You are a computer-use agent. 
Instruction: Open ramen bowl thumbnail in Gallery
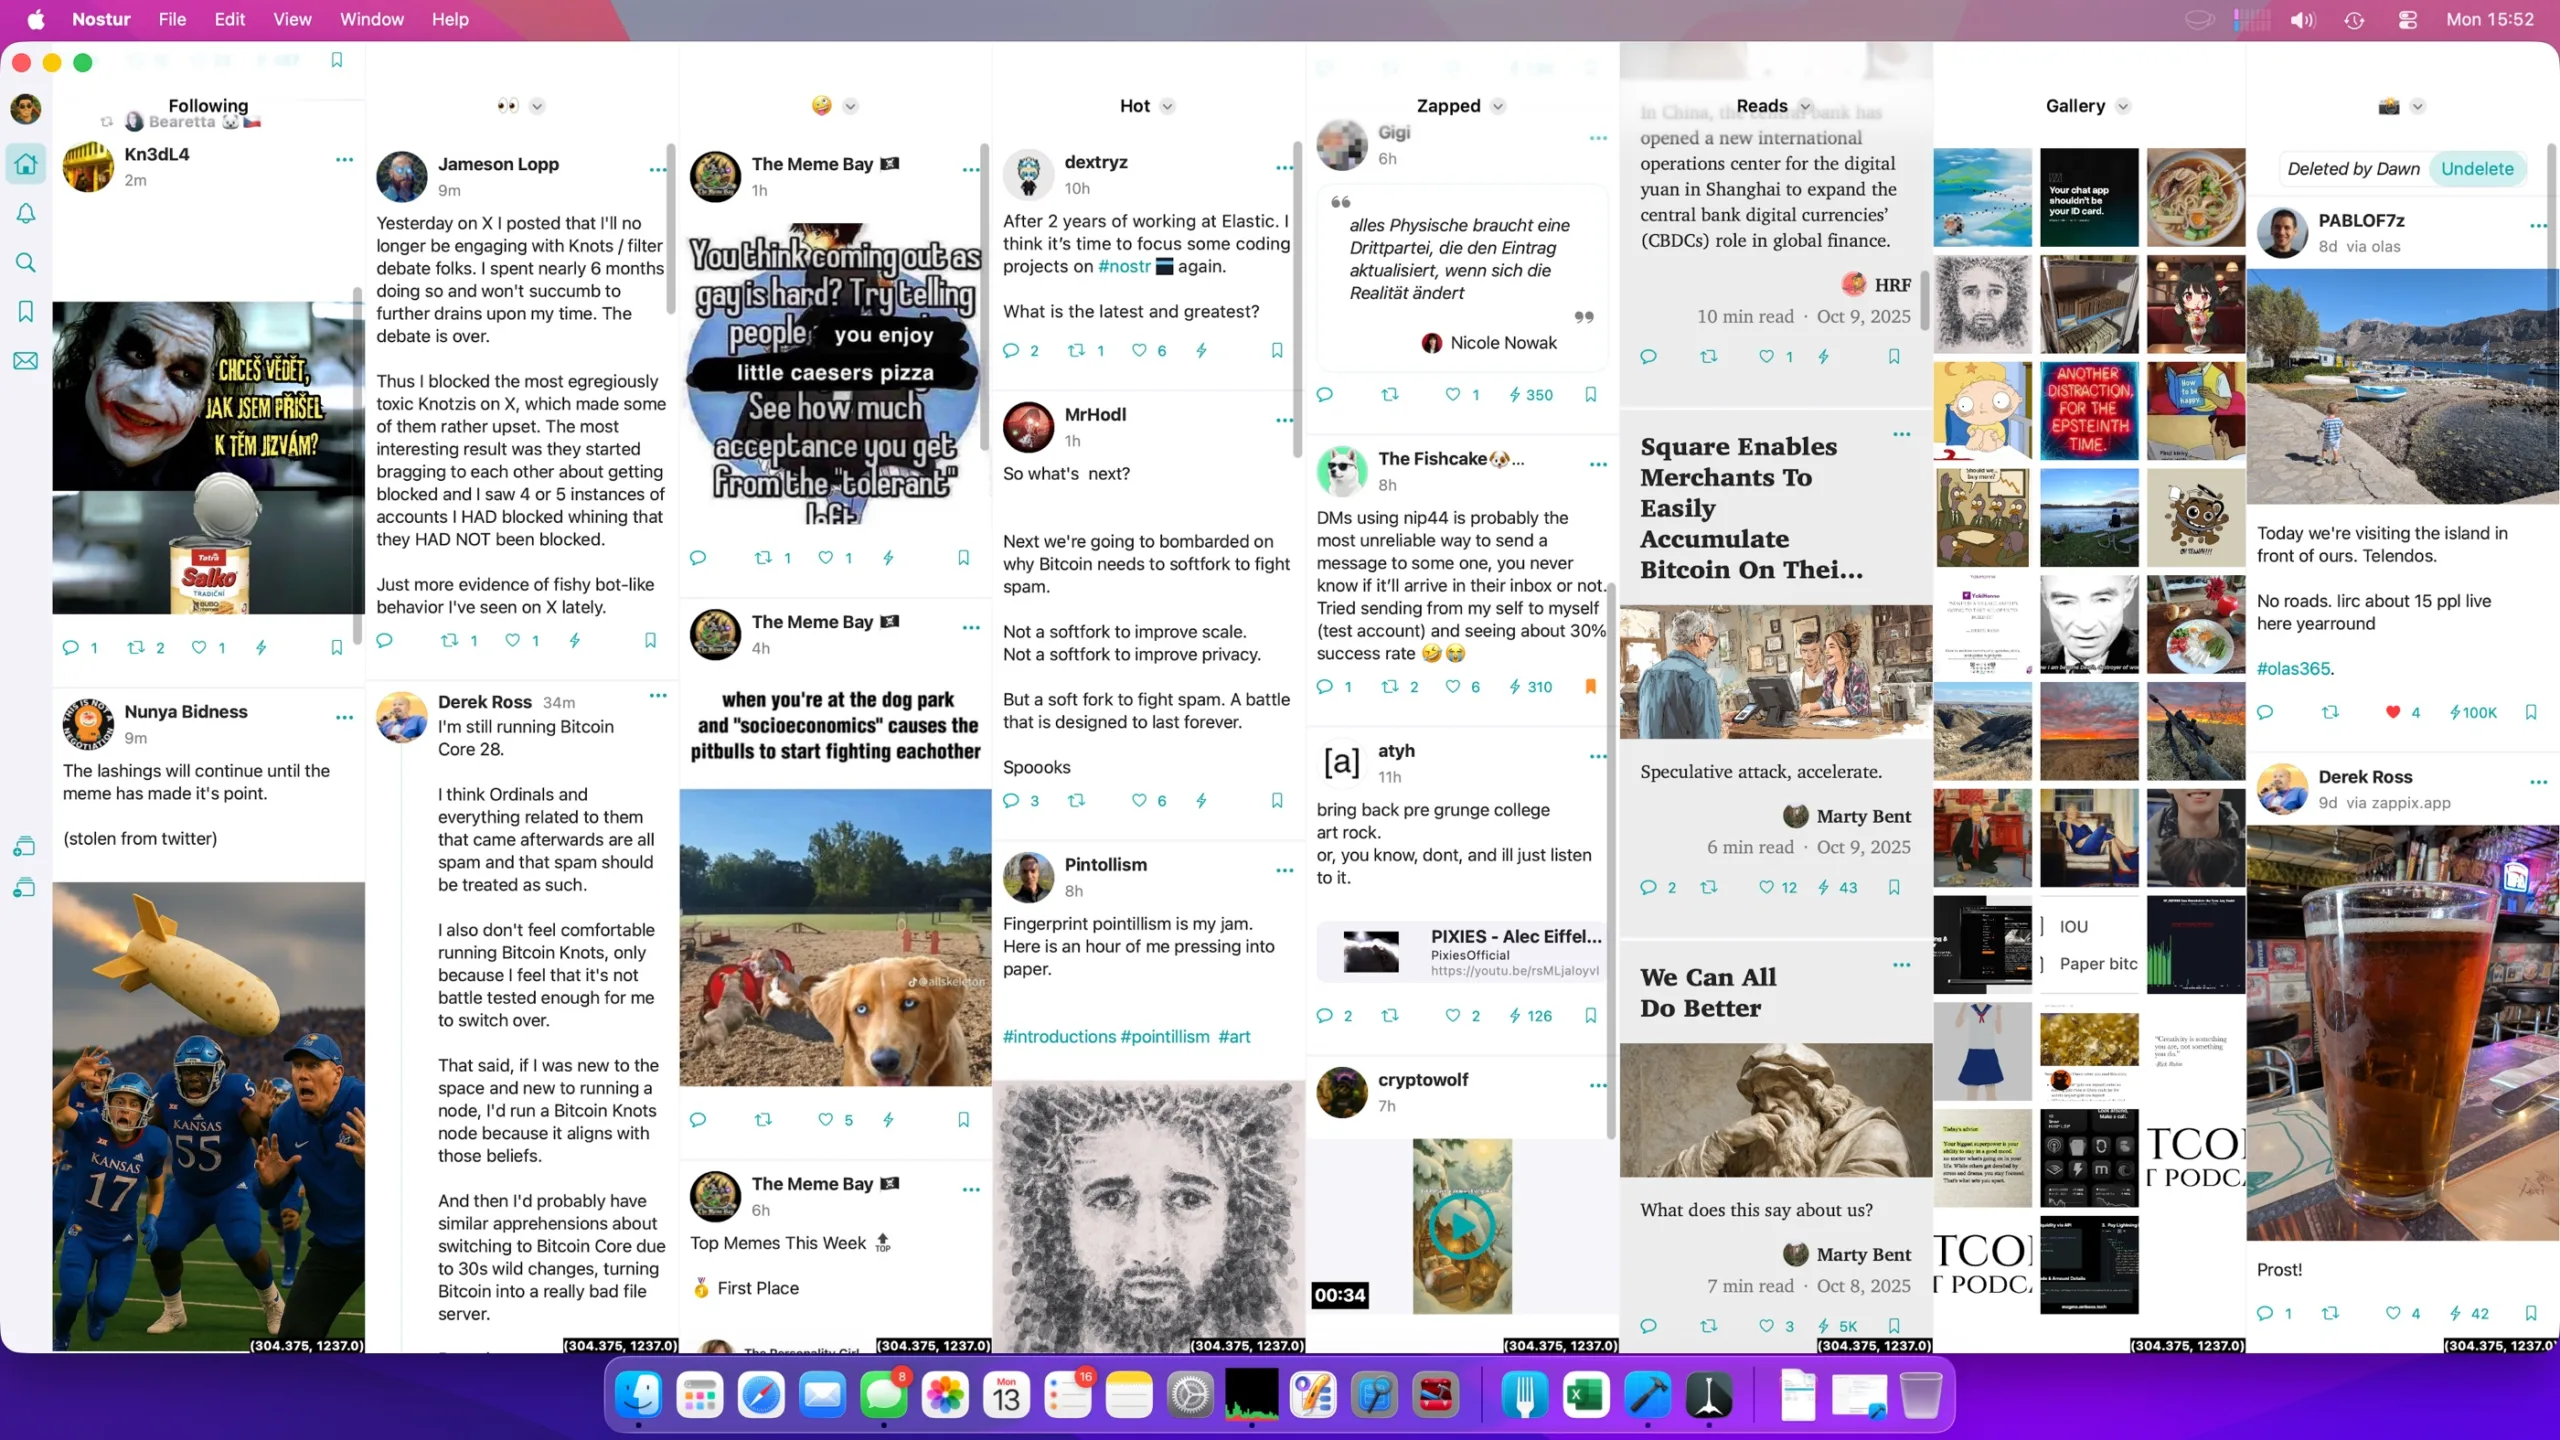coord(2195,197)
